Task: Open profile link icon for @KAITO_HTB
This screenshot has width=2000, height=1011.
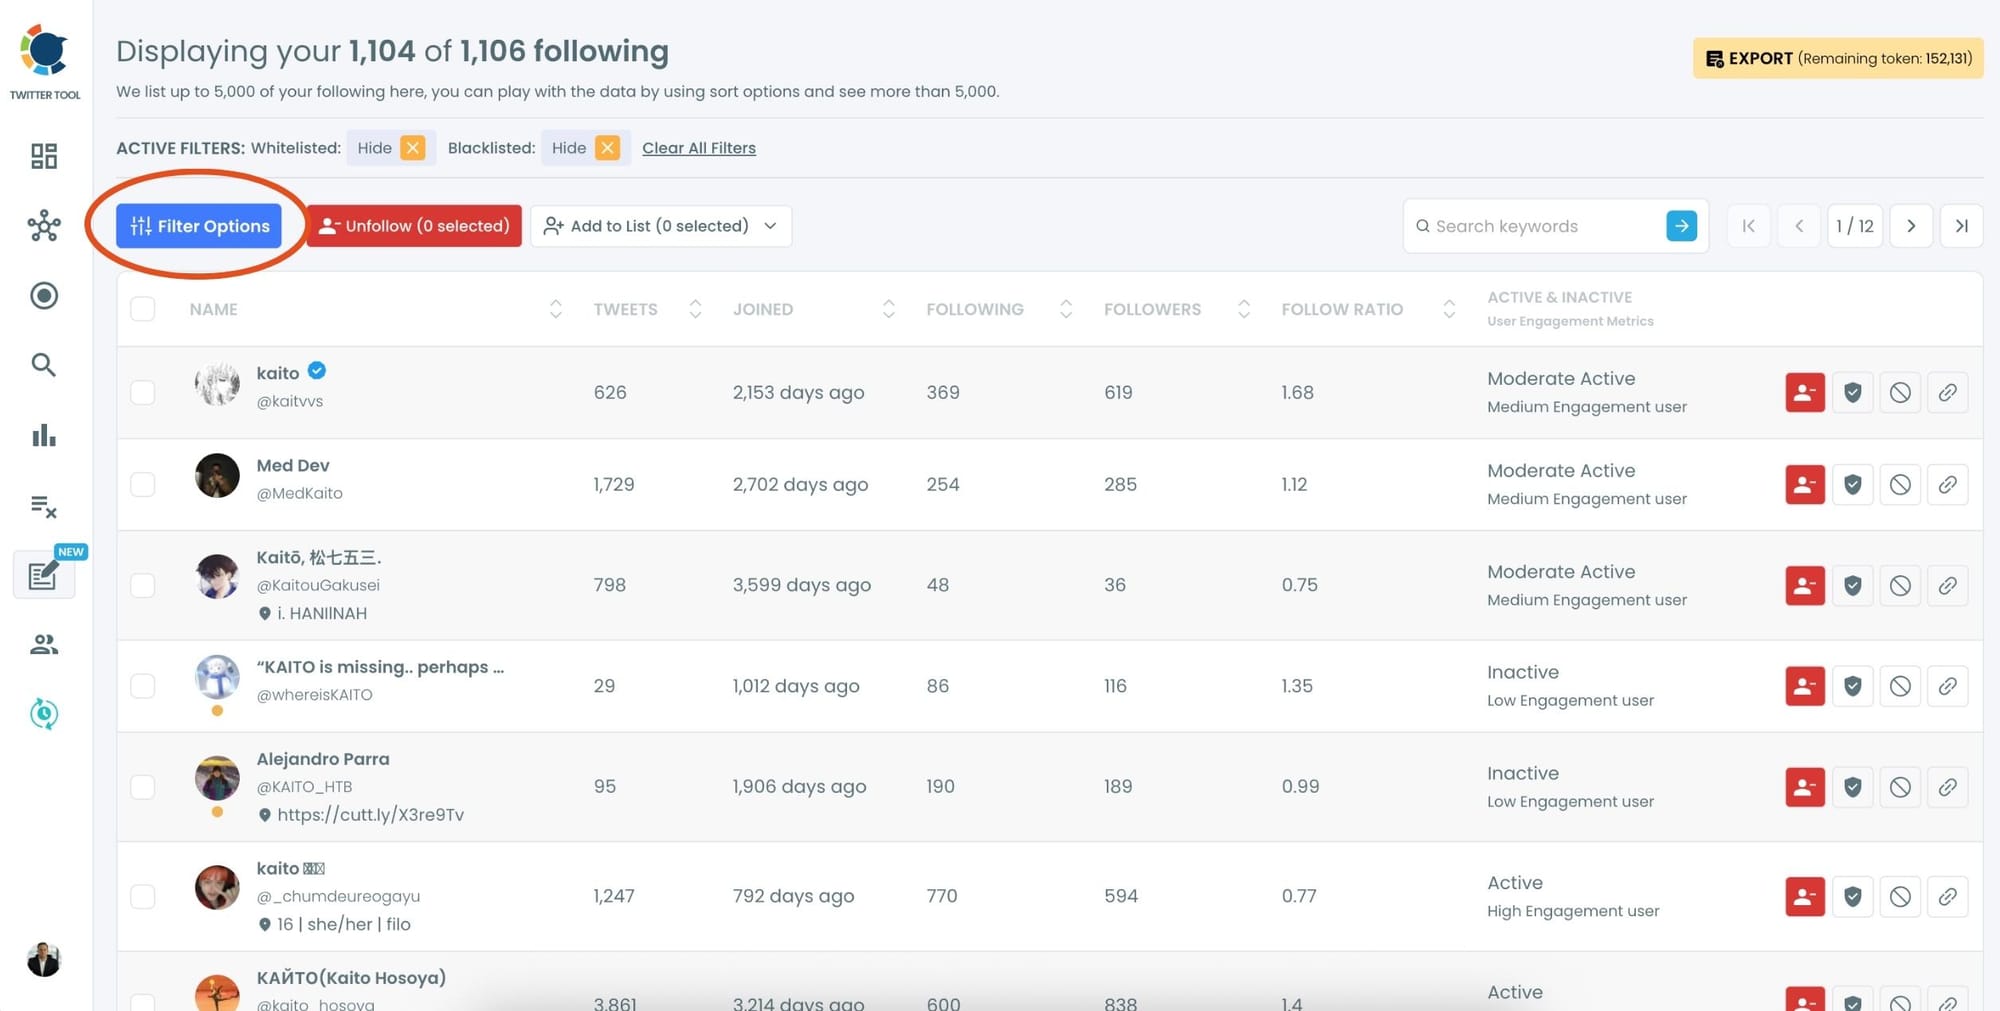Action: [x=1948, y=787]
